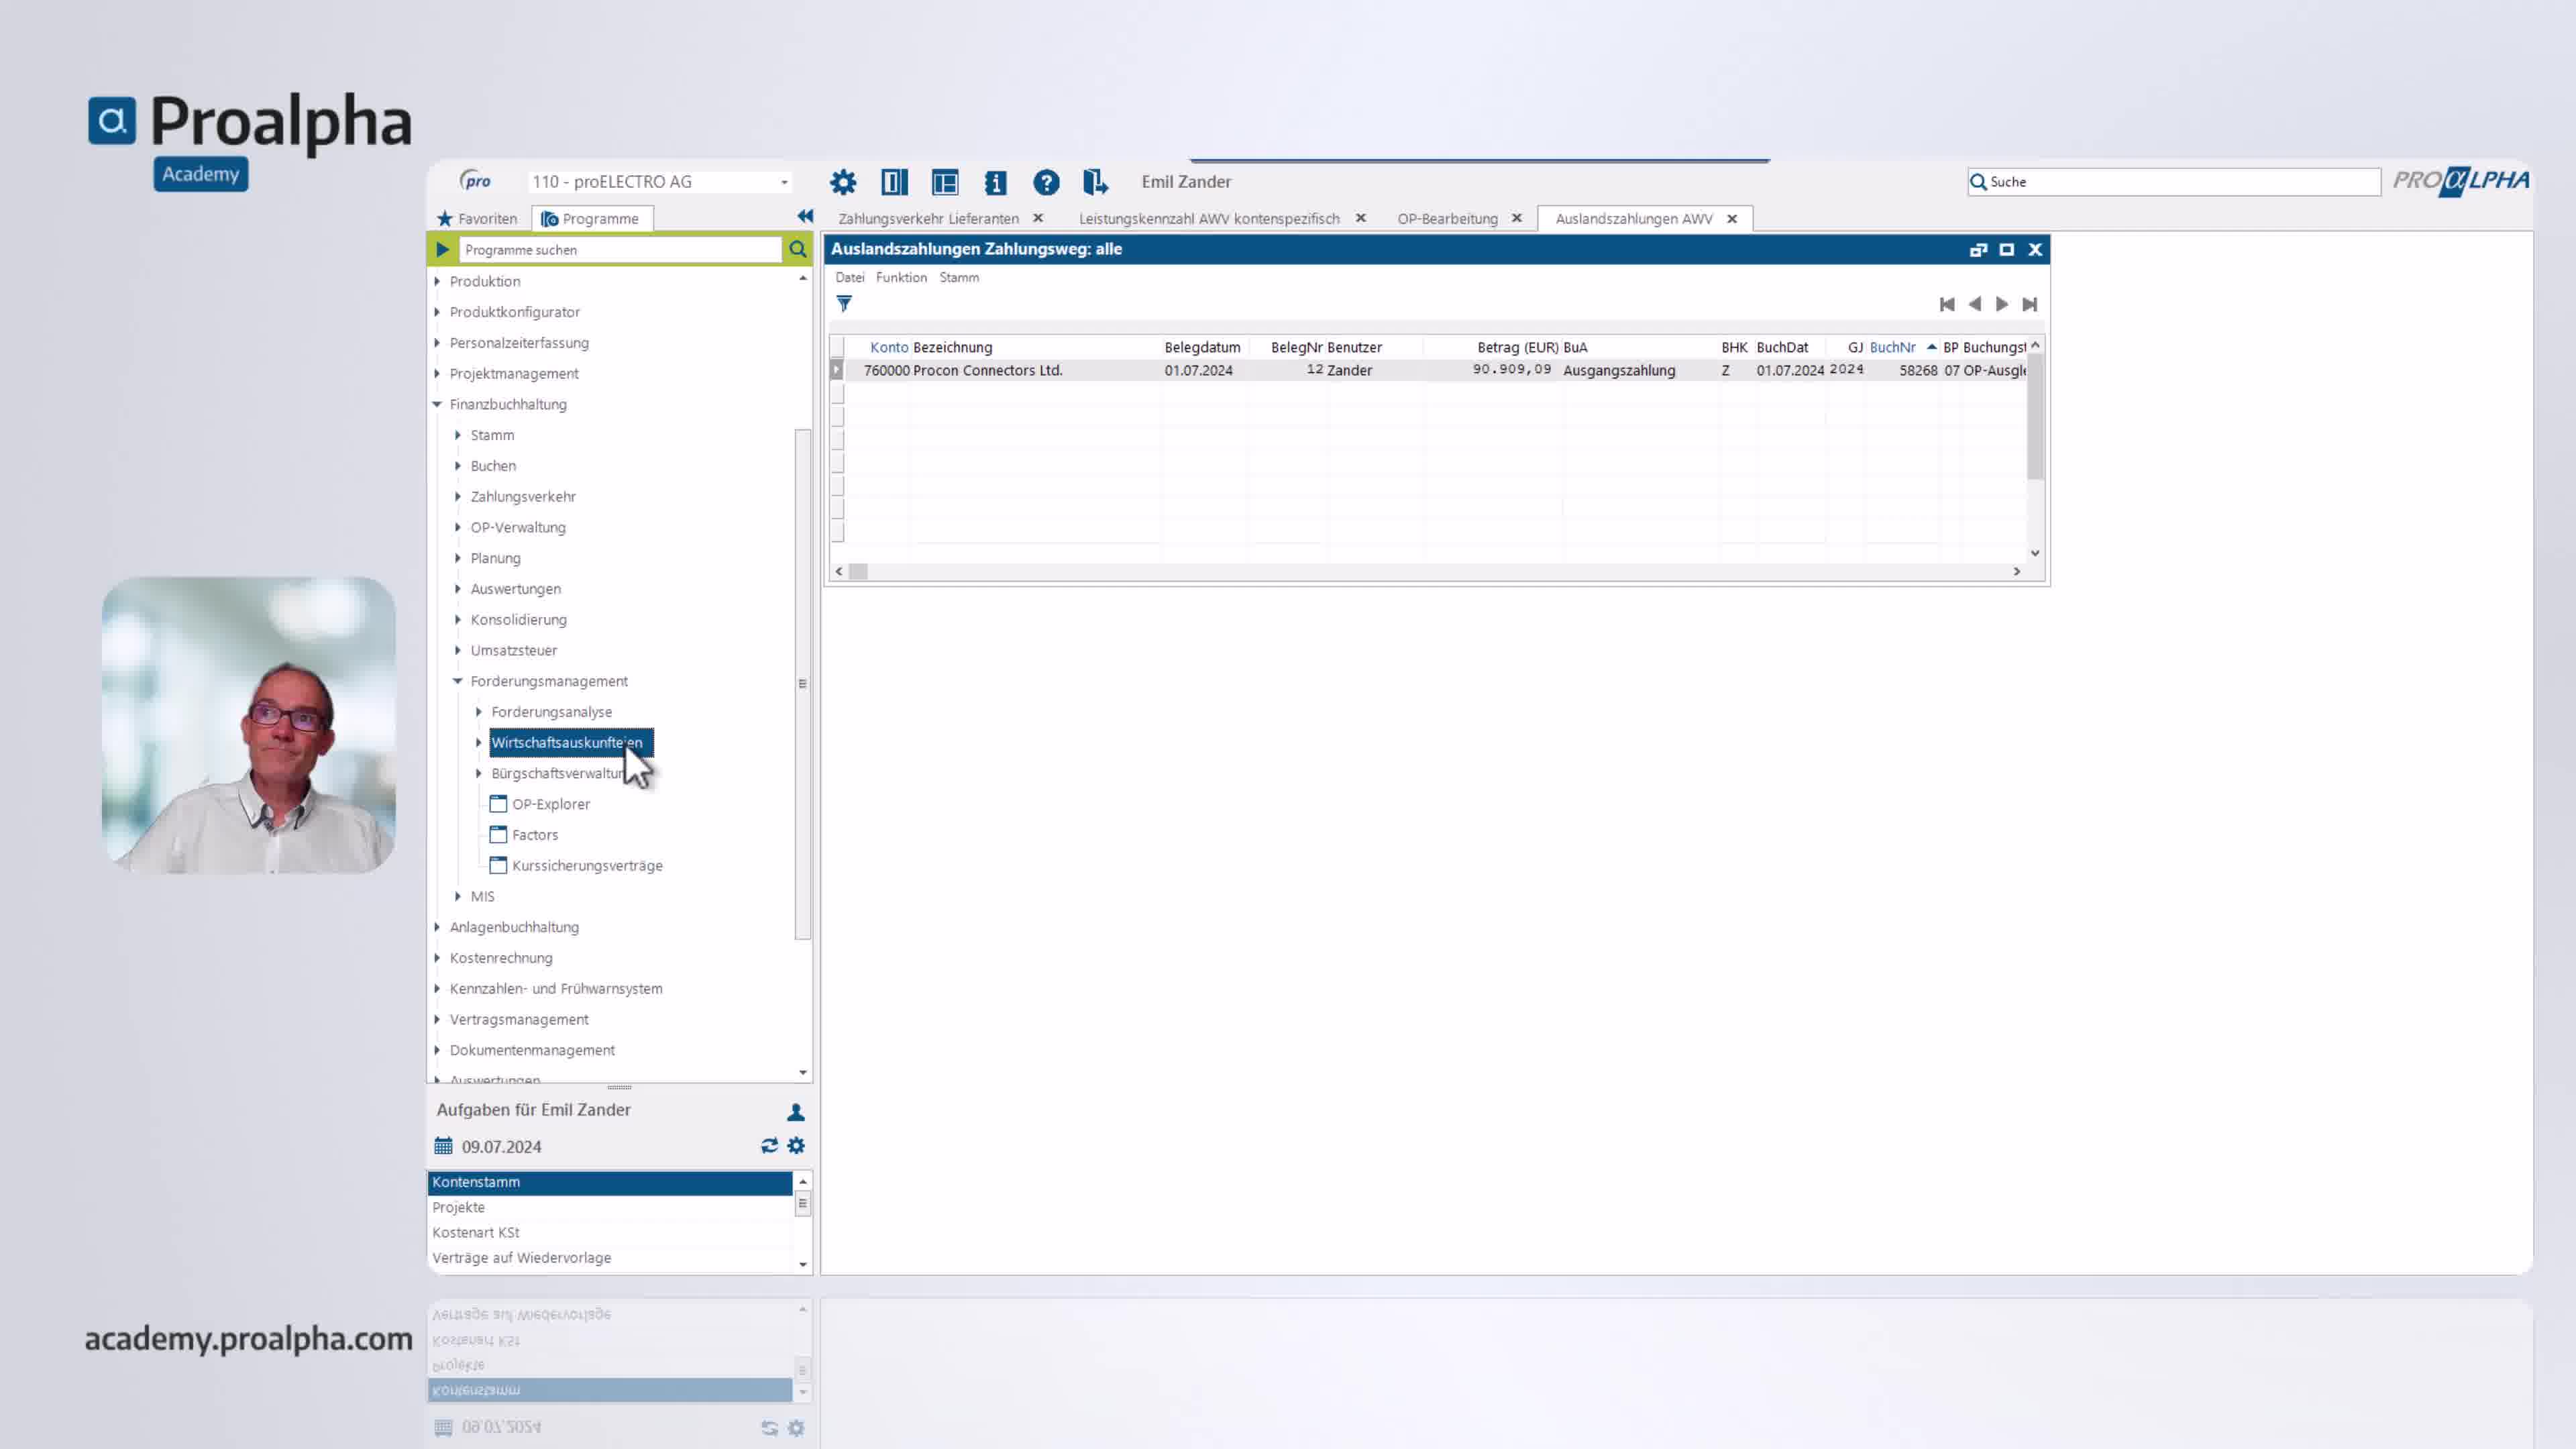Switch to the OP-Bearbeitung tab
2576x1449 pixels.
(1447, 219)
